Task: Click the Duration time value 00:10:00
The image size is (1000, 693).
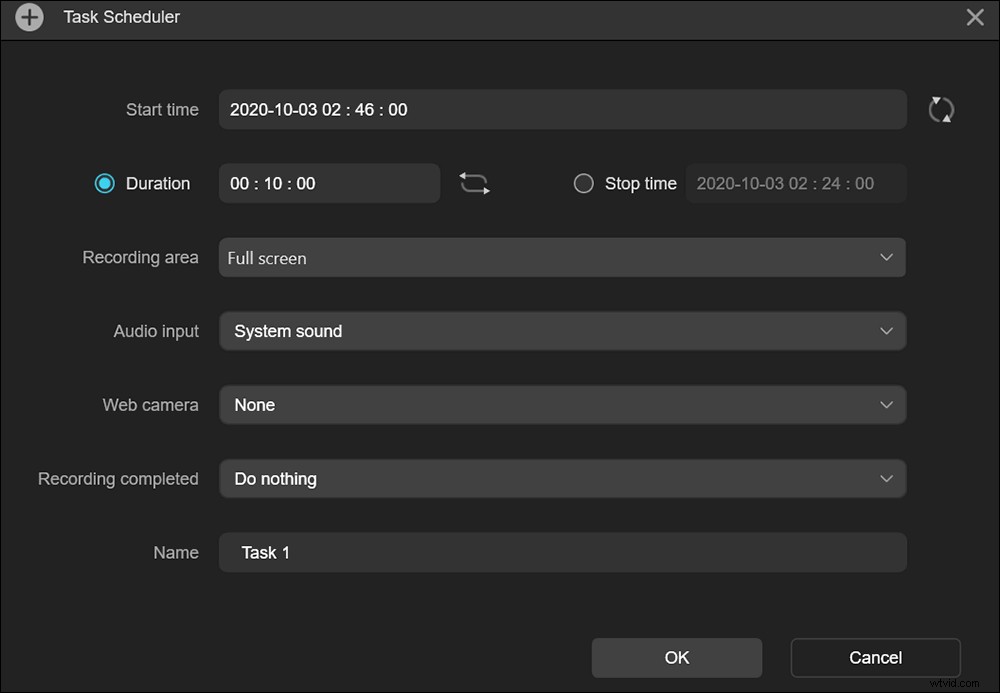Action: pyautogui.click(x=329, y=183)
